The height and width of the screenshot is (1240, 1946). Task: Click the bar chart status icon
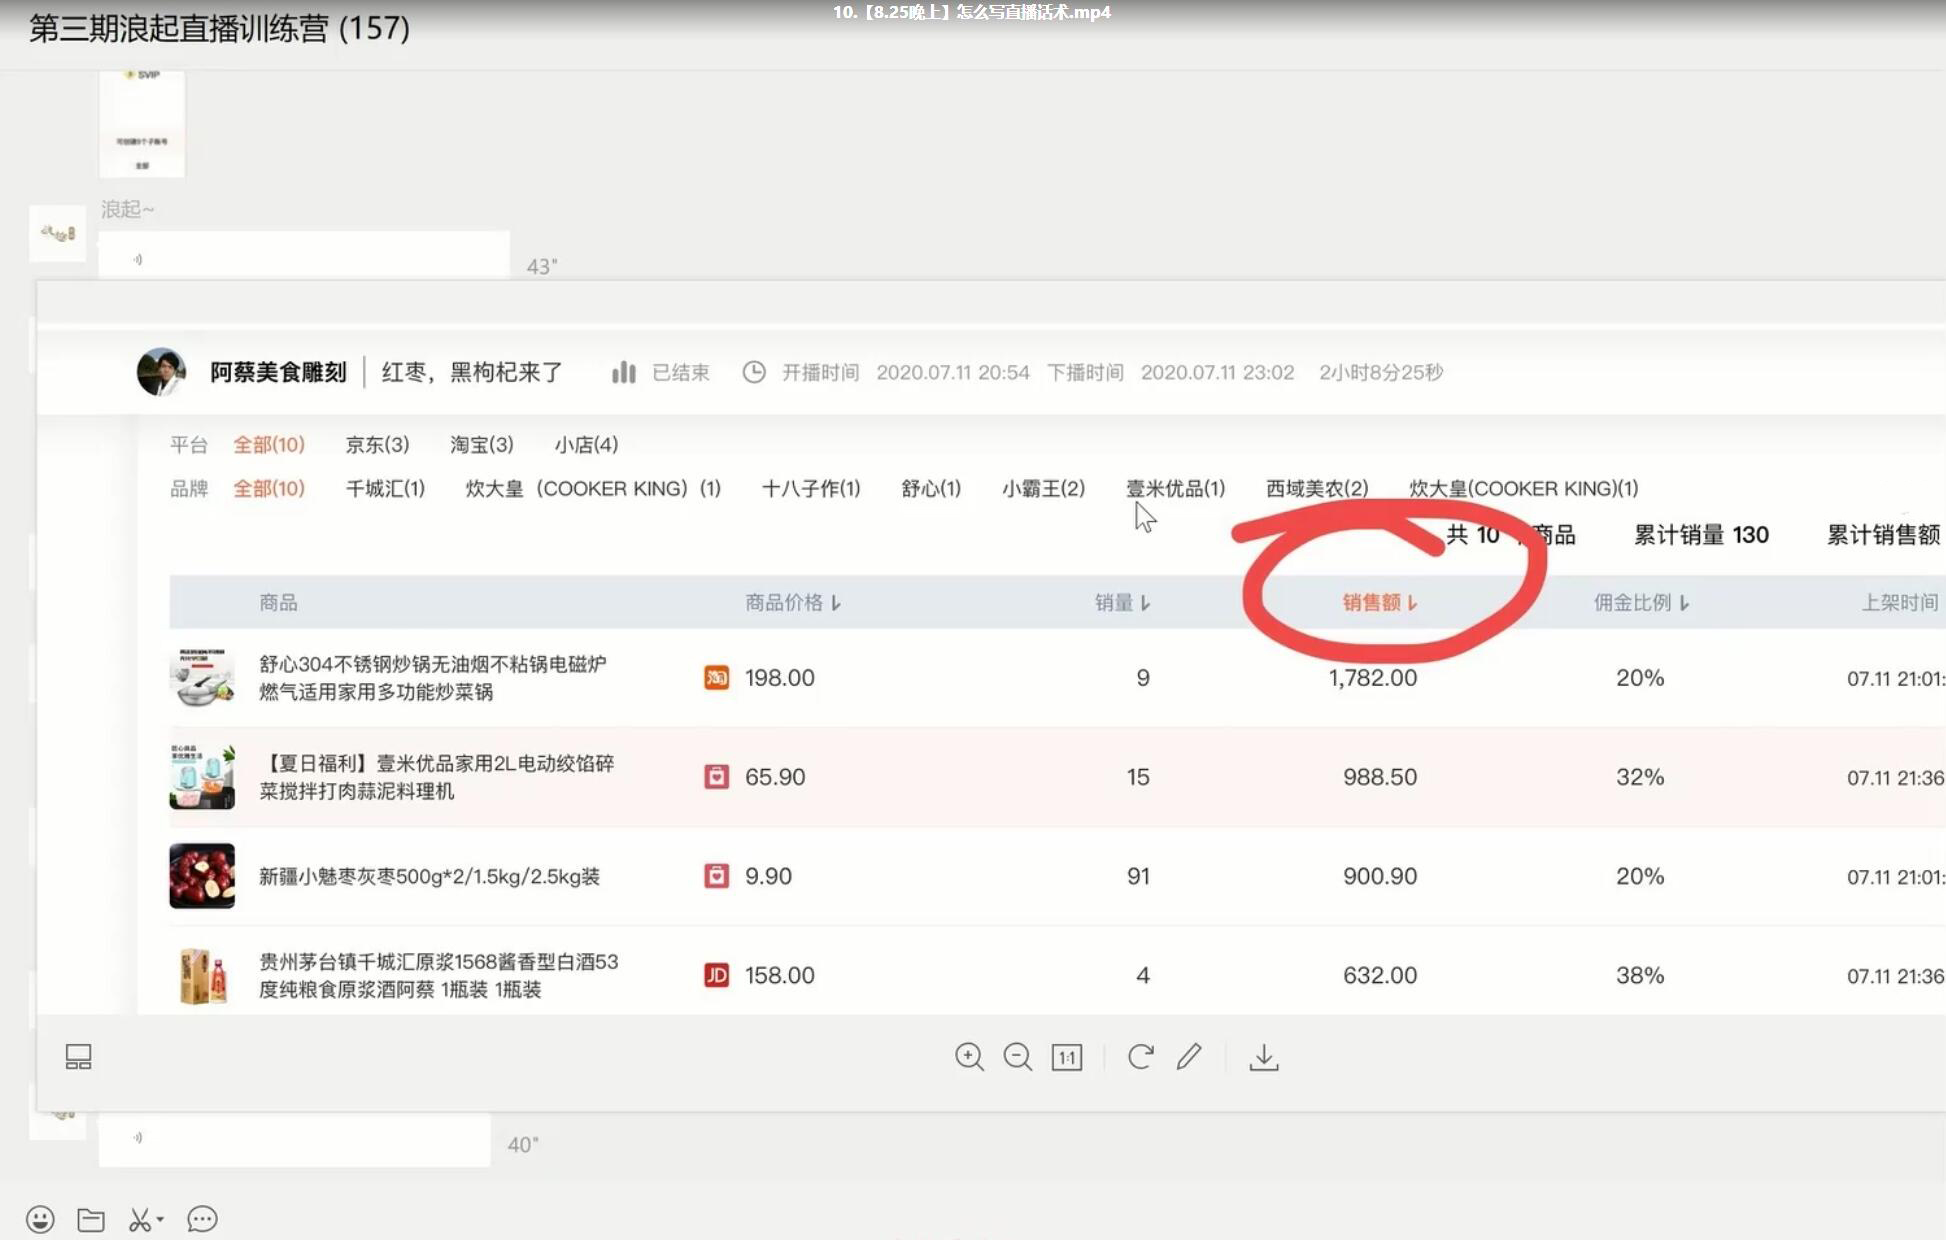tap(624, 372)
